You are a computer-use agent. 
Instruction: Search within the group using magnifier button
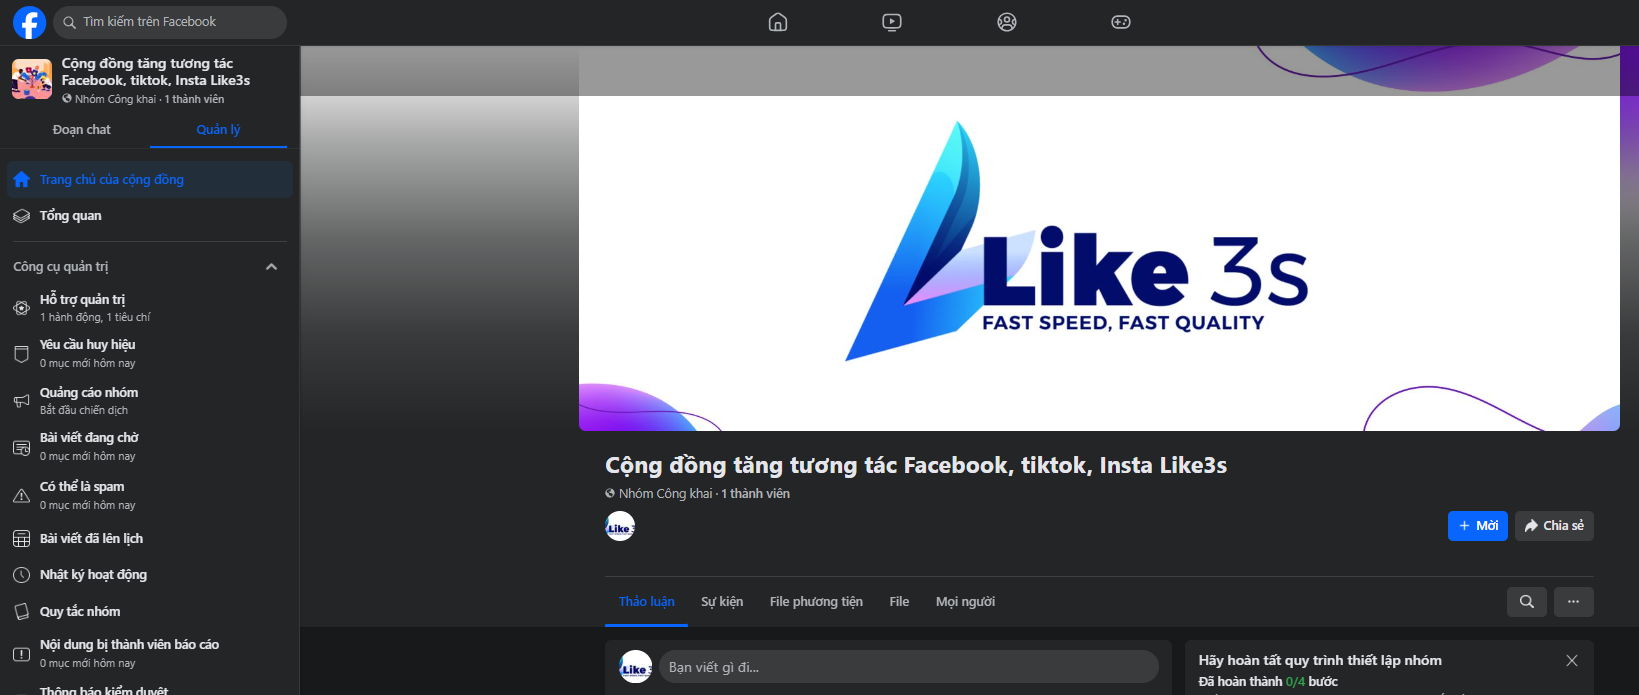(1527, 602)
